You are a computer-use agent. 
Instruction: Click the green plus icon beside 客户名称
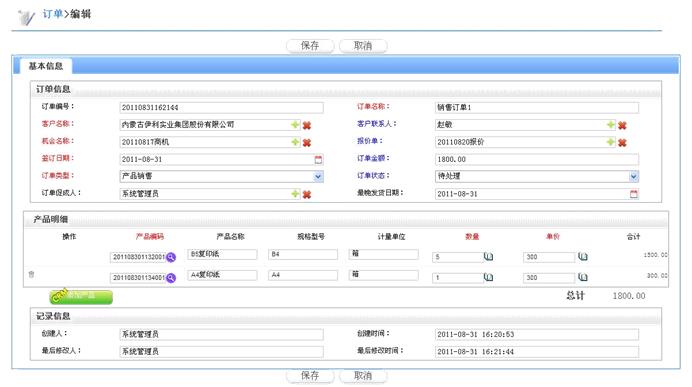pyautogui.click(x=295, y=125)
